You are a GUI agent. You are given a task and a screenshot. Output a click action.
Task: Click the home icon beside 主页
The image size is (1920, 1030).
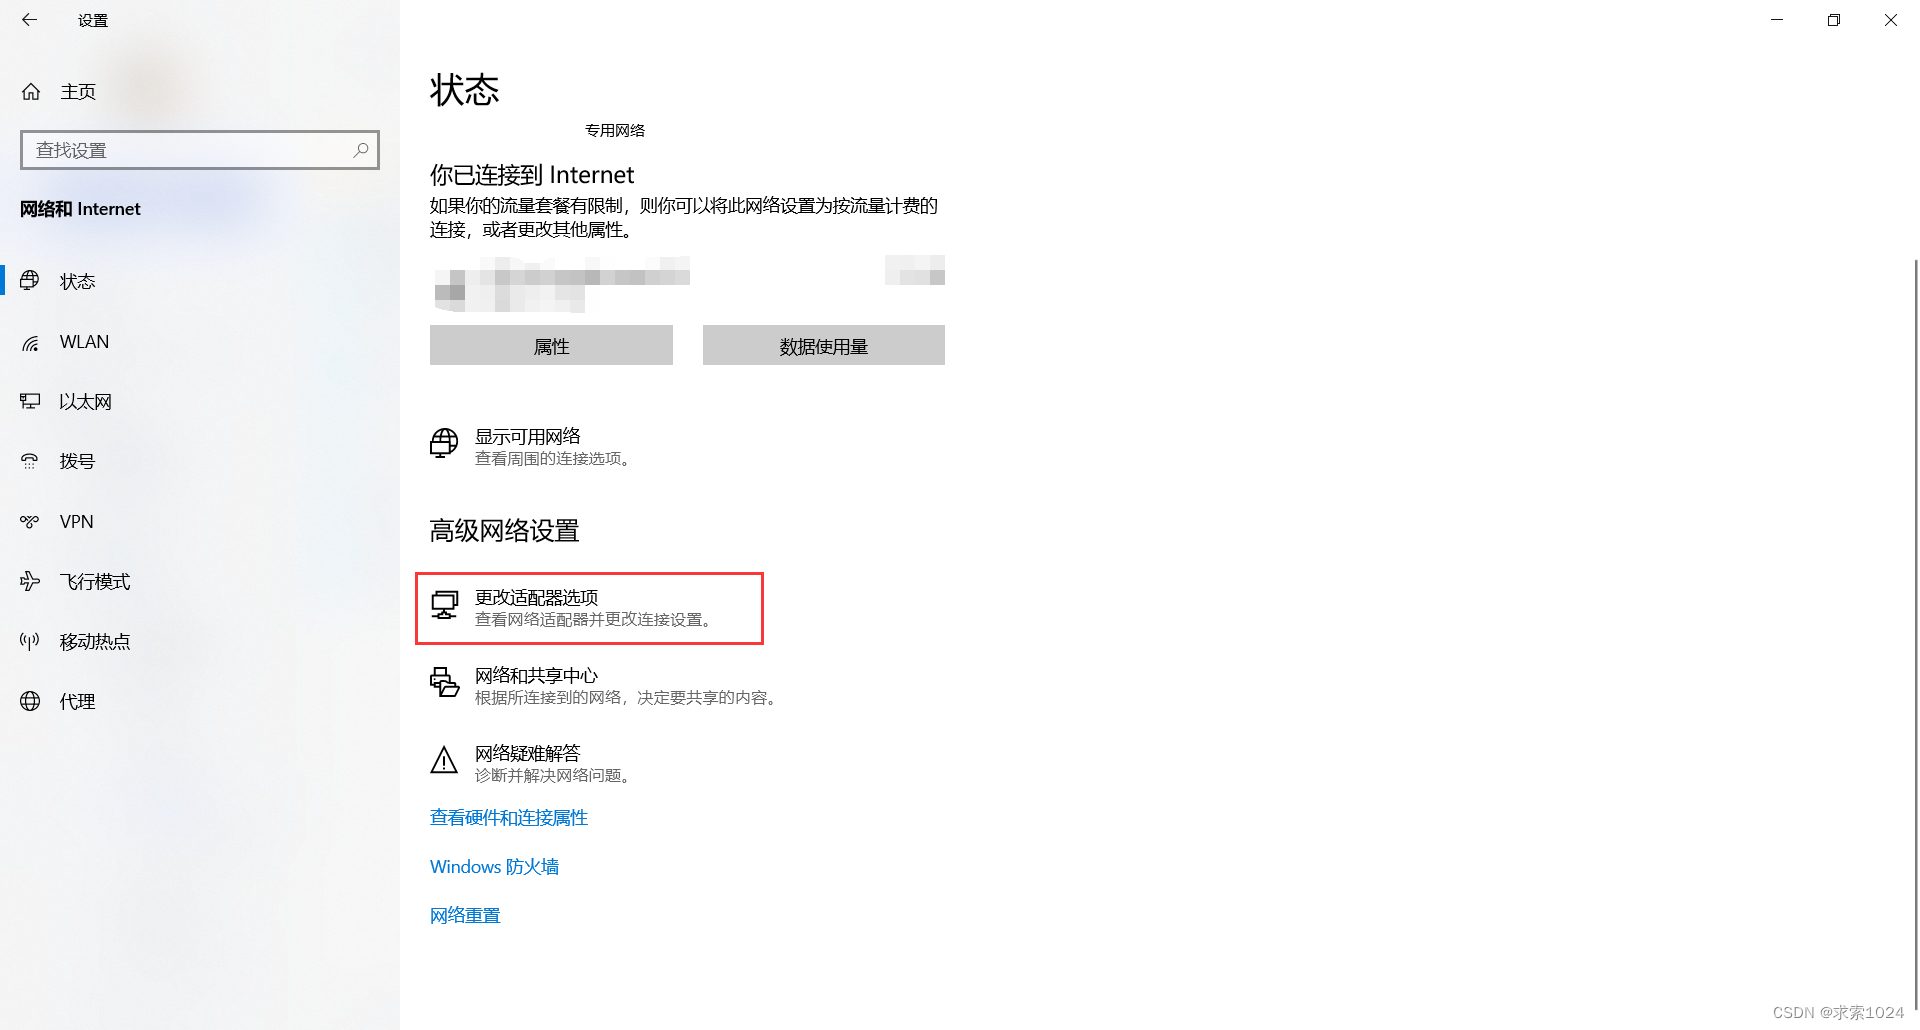click(31, 92)
